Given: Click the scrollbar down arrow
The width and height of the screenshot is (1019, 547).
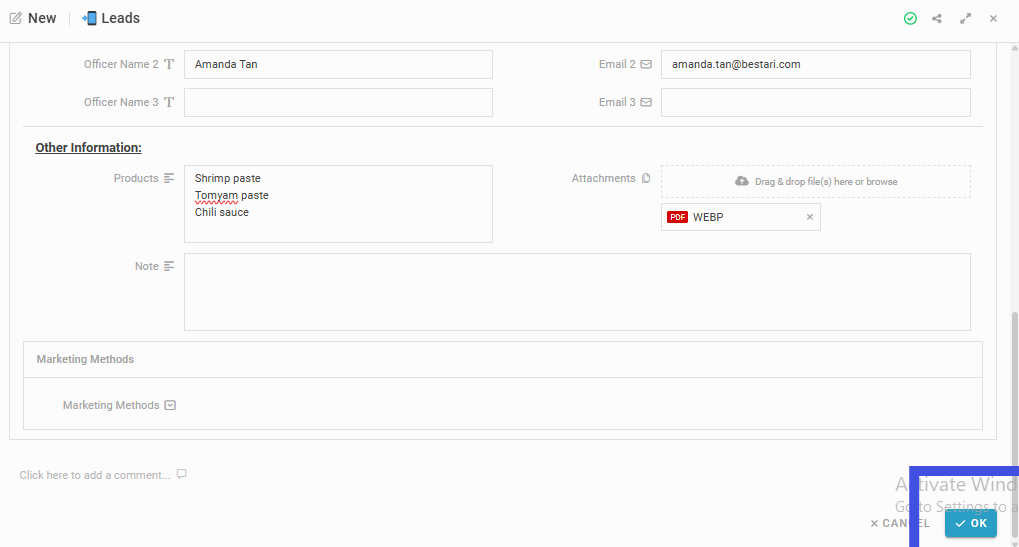Looking at the screenshot, I should coord(1014,542).
